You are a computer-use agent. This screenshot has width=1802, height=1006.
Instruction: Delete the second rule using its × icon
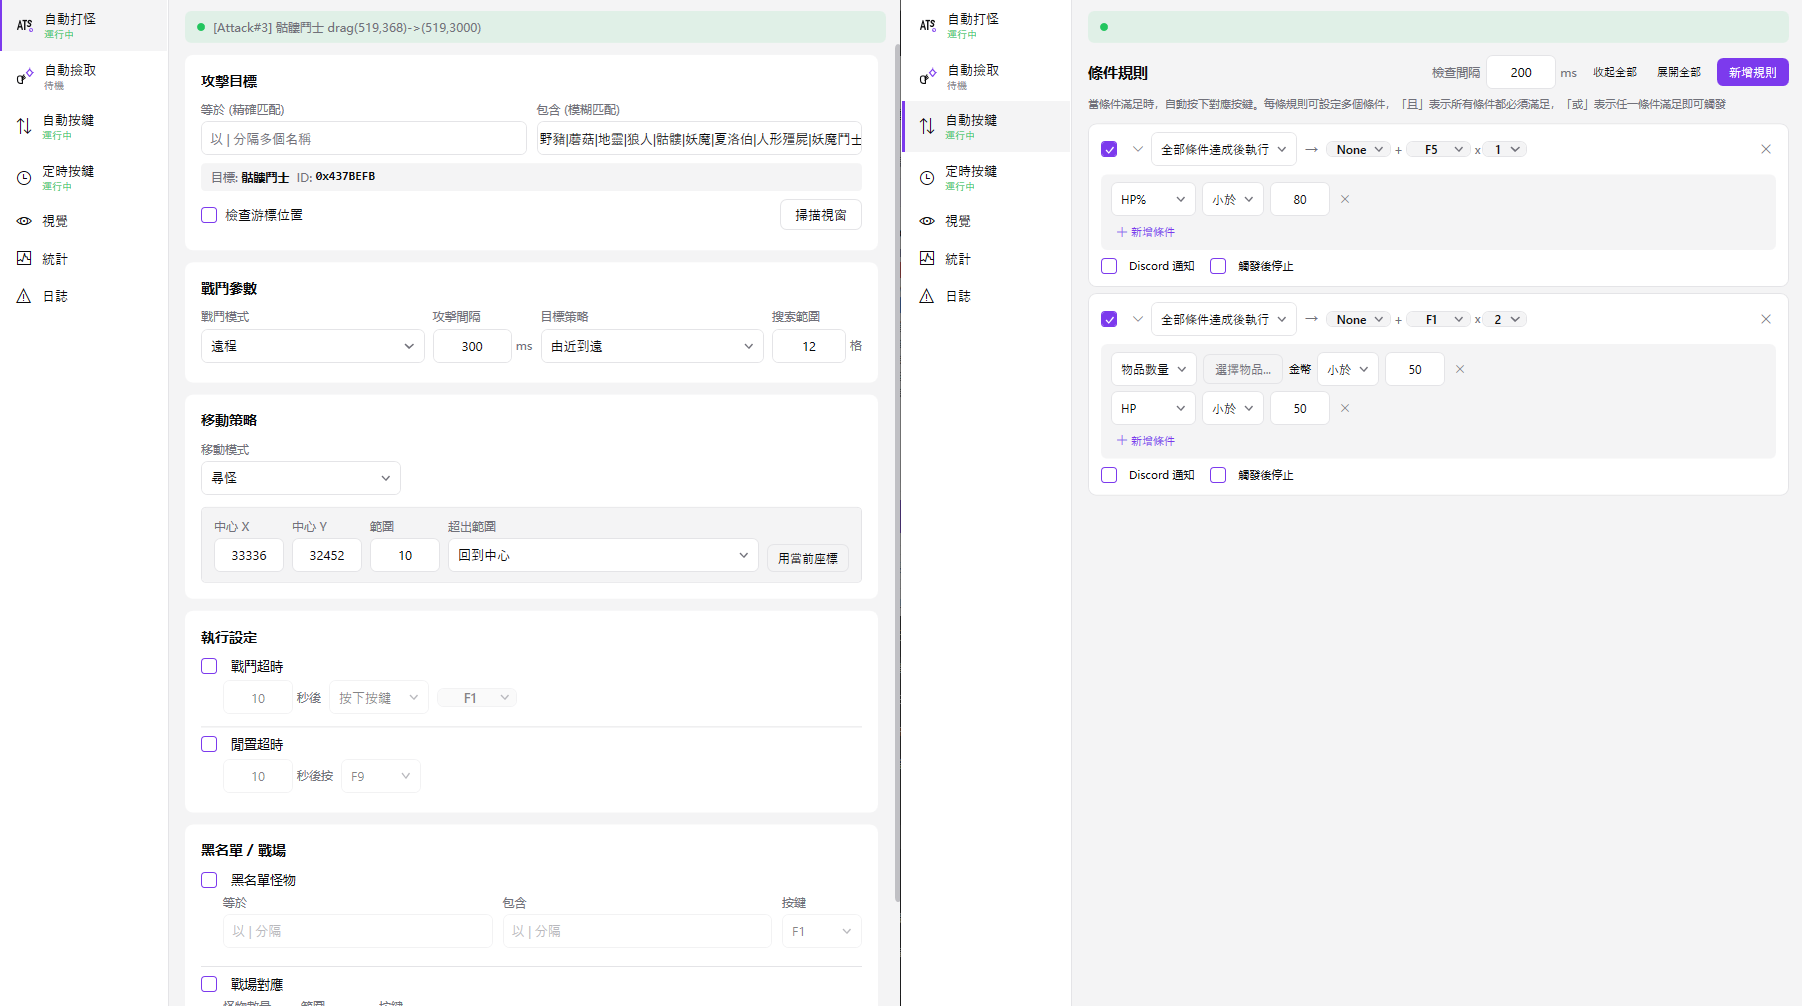1766,318
